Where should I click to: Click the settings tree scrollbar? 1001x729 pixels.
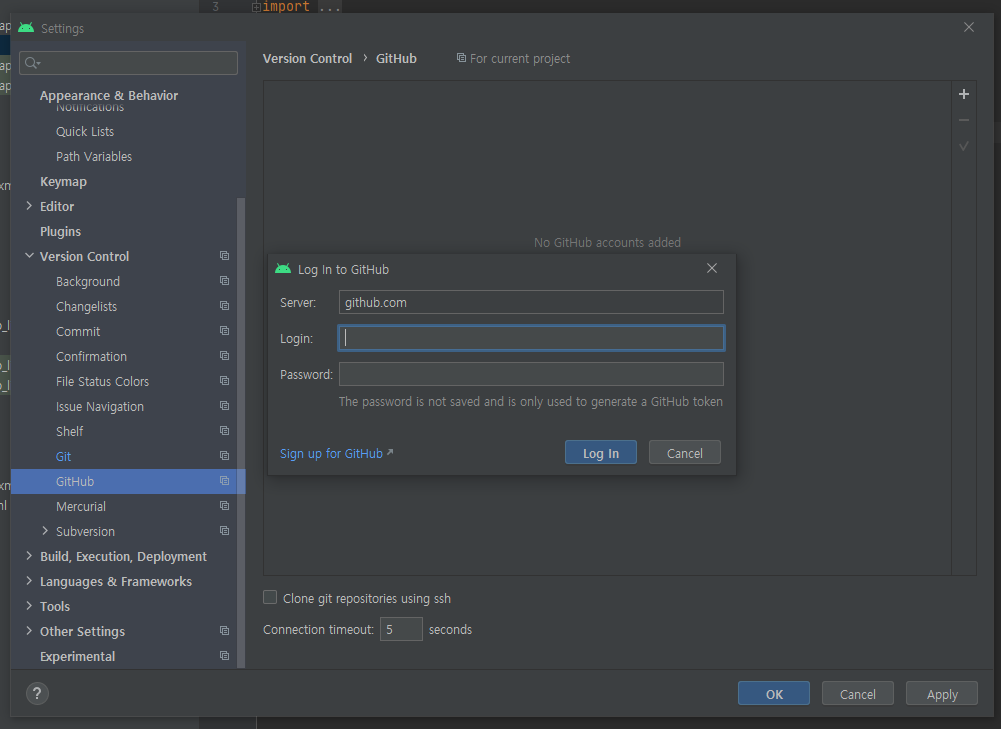[x=241, y=433]
